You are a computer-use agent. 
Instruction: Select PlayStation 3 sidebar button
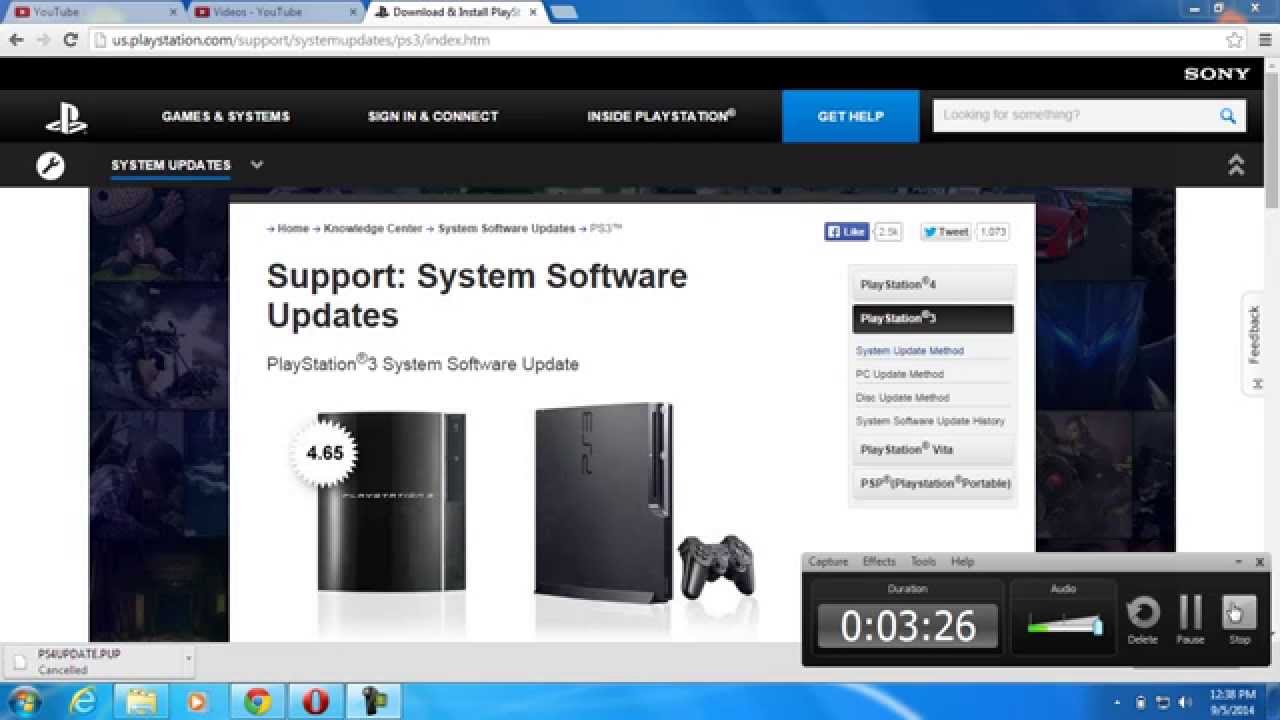coord(932,318)
